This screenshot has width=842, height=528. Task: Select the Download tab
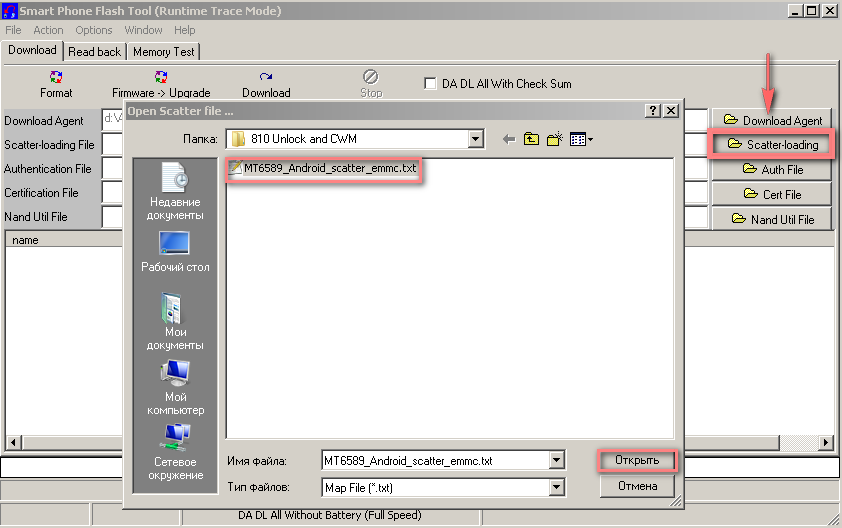[32, 50]
